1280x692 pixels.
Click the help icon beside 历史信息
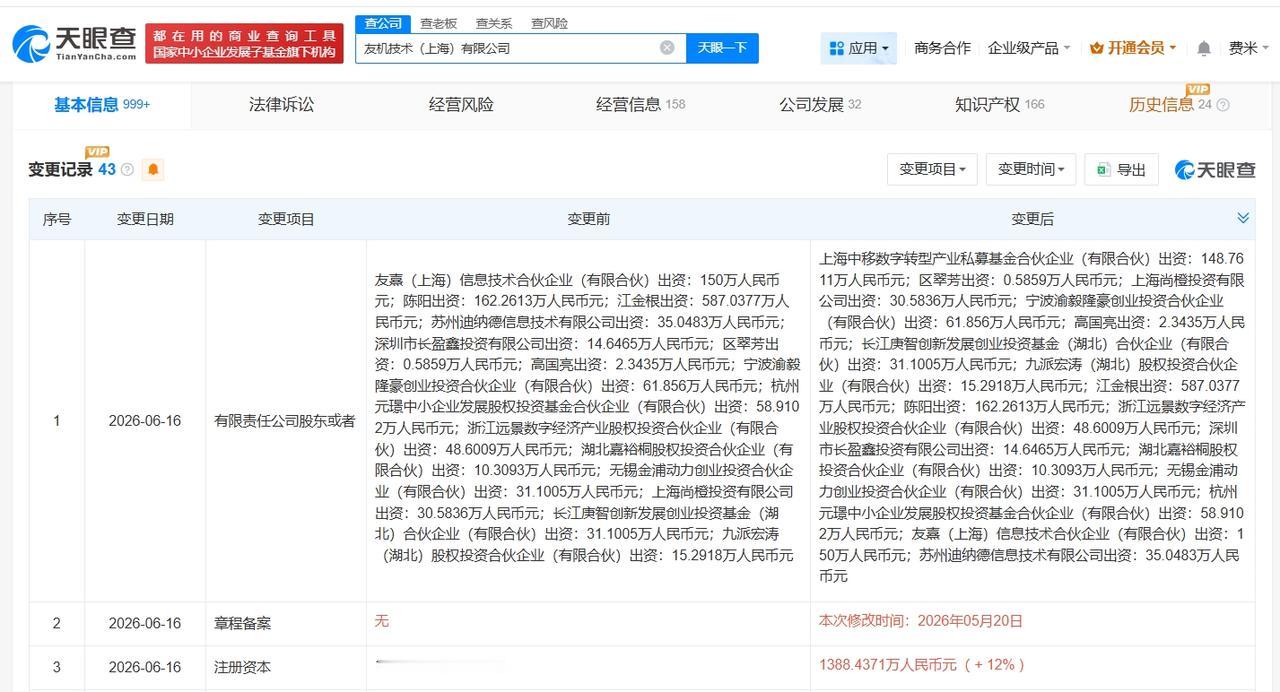(1222, 105)
